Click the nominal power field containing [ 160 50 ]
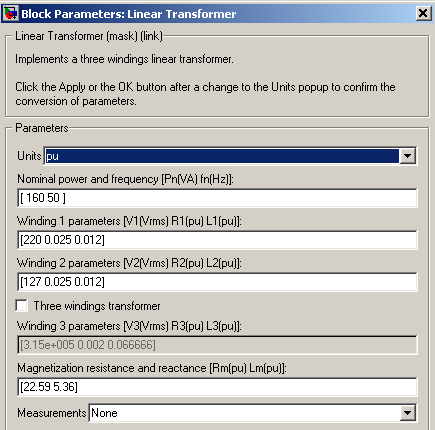This screenshot has height=430, width=435. [217, 198]
